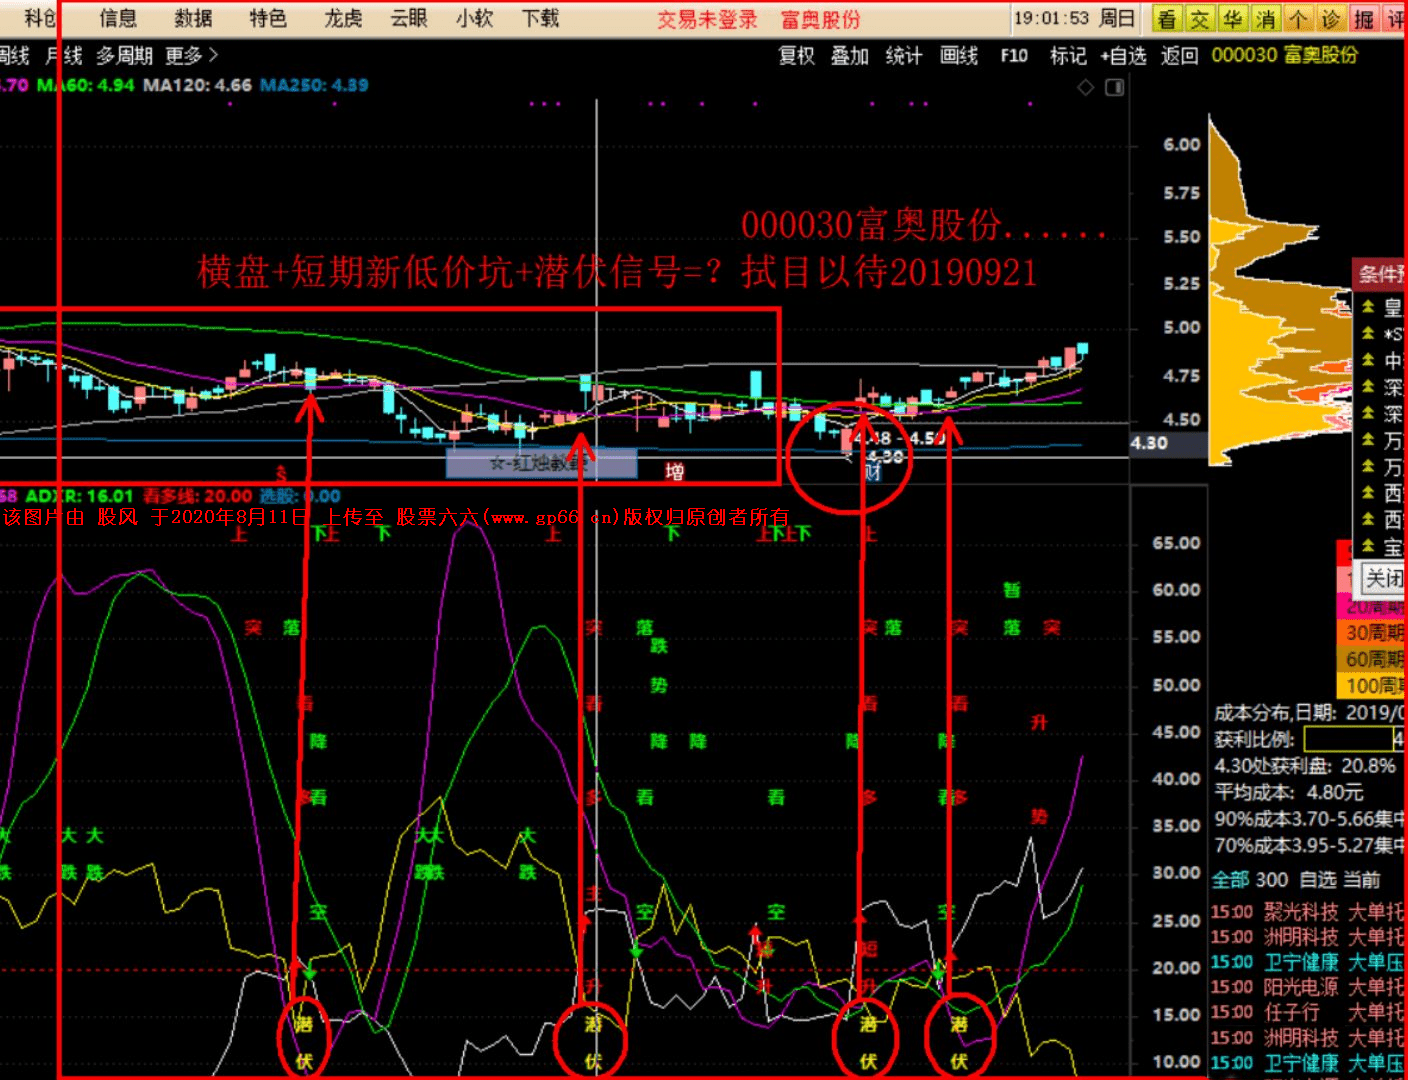
Task: Click the 叠加 overlay button
Action: (x=850, y=56)
